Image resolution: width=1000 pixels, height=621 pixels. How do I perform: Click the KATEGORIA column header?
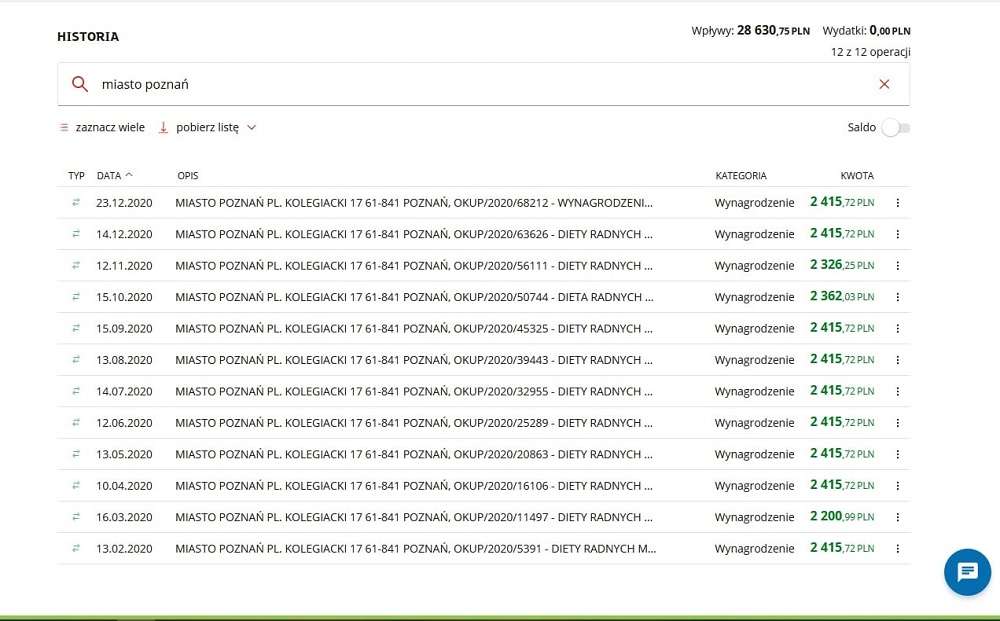[x=741, y=176]
